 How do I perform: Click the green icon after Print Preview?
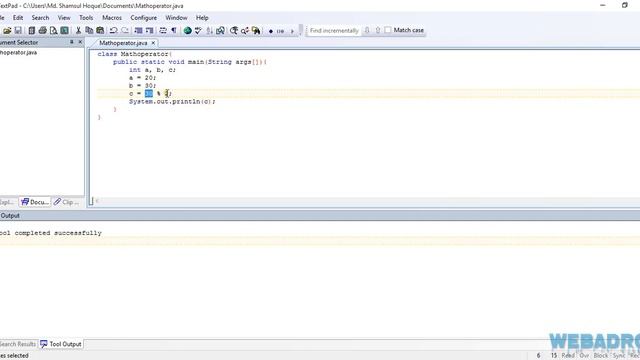click(64, 31)
